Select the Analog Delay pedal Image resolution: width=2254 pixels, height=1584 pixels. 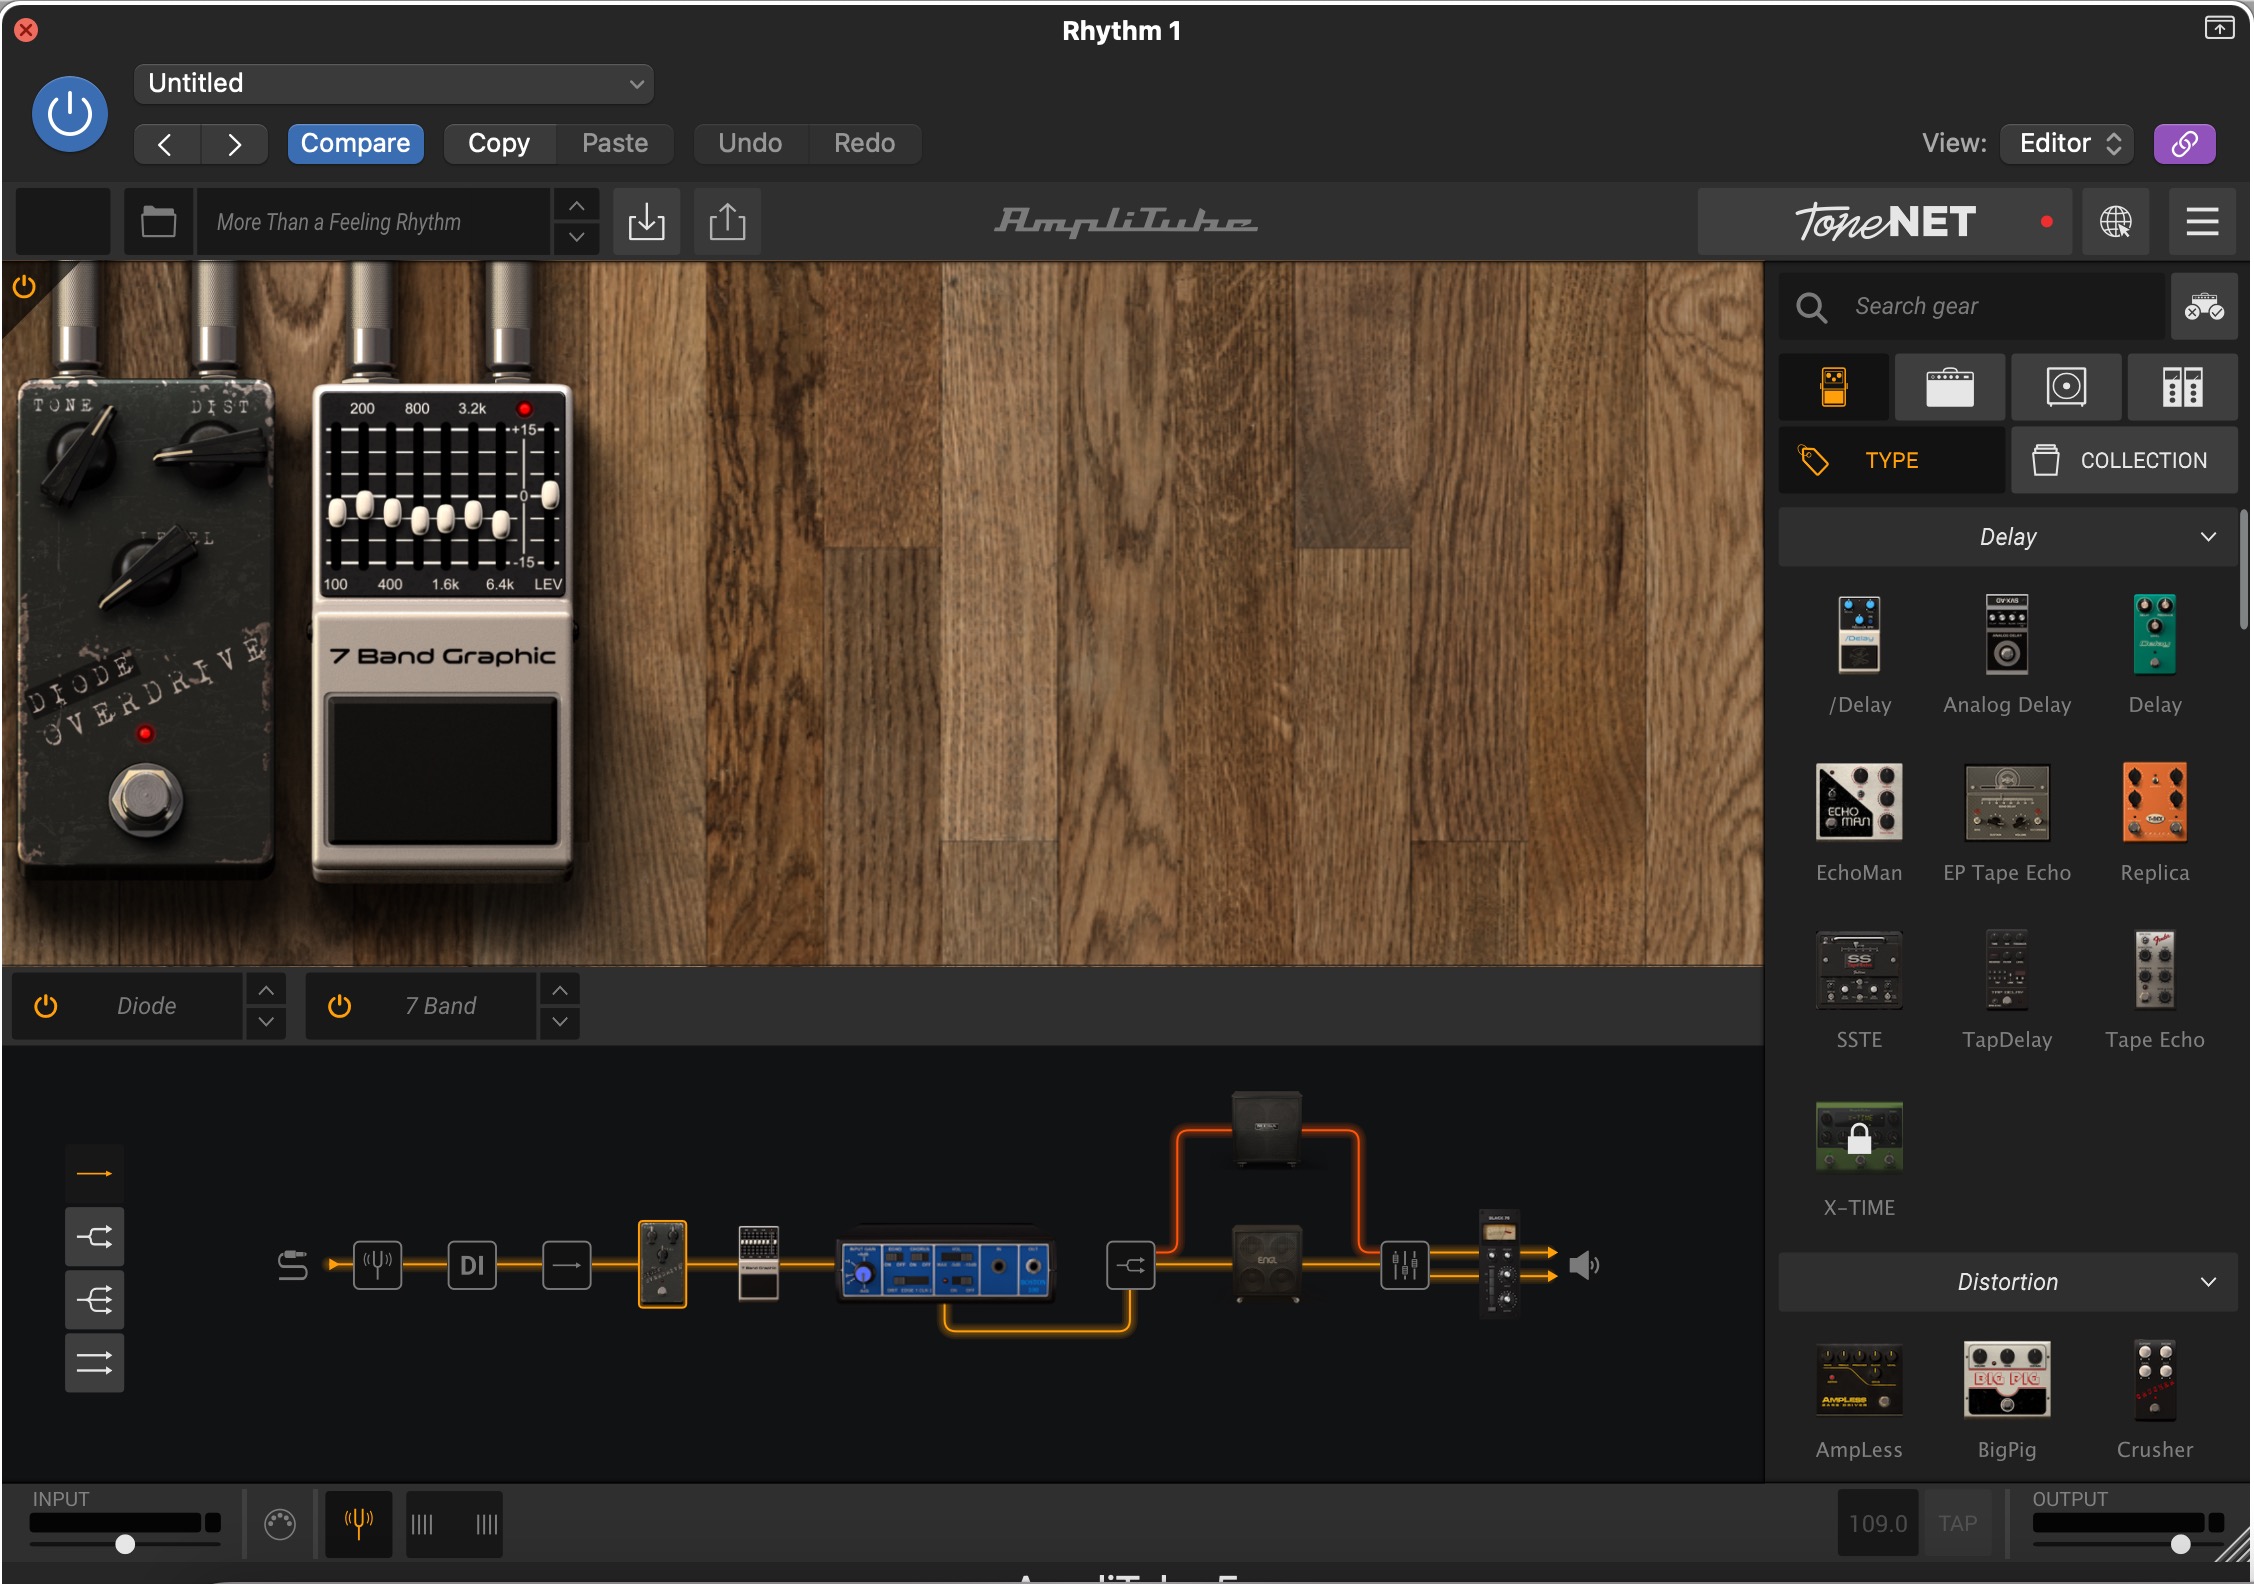pos(2006,635)
